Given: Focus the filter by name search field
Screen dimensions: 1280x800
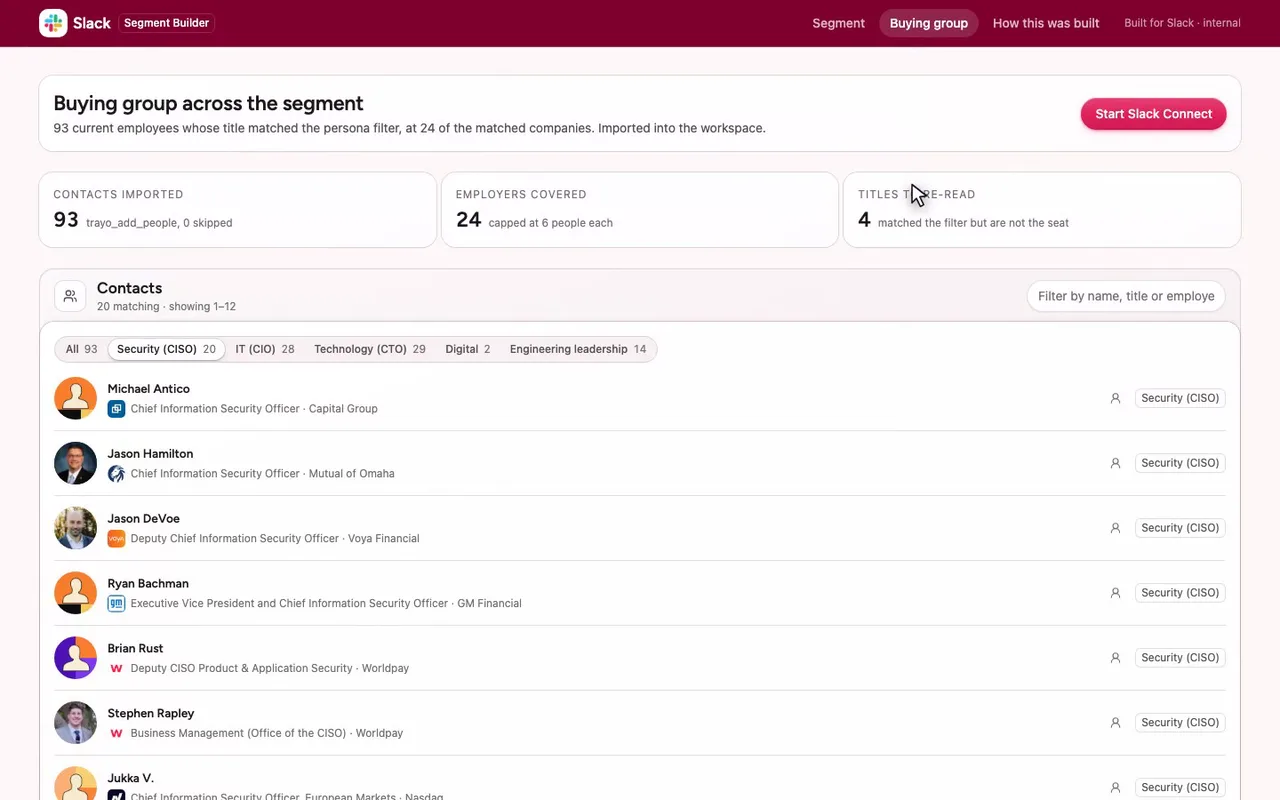Looking at the screenshot, I should click(x=1126, y=296).
